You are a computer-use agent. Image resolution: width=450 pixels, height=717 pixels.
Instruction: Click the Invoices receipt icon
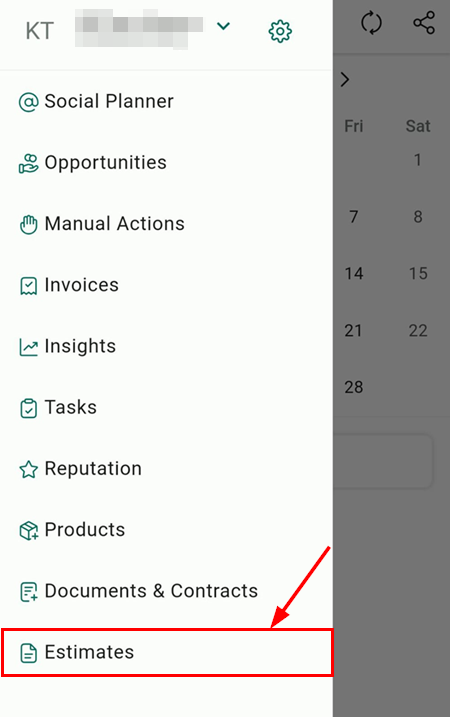28,286
